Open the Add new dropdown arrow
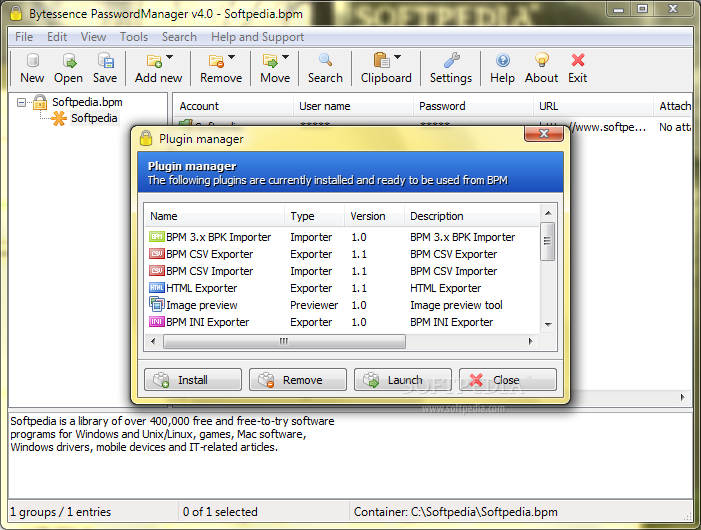This screenshot has width=701, height=530. (169, 57)
